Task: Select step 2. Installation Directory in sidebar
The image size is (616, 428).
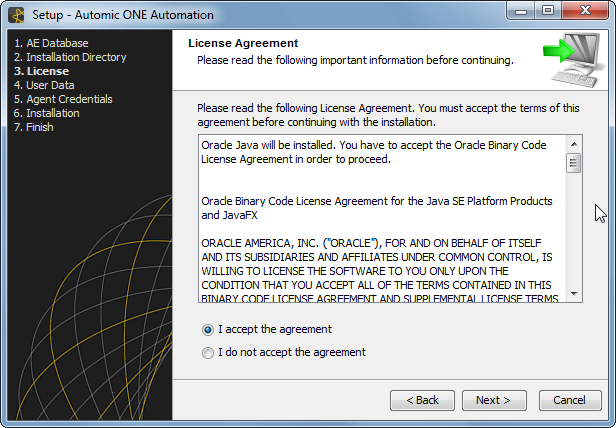Action: pyautogui.click(x=70, y=57)
